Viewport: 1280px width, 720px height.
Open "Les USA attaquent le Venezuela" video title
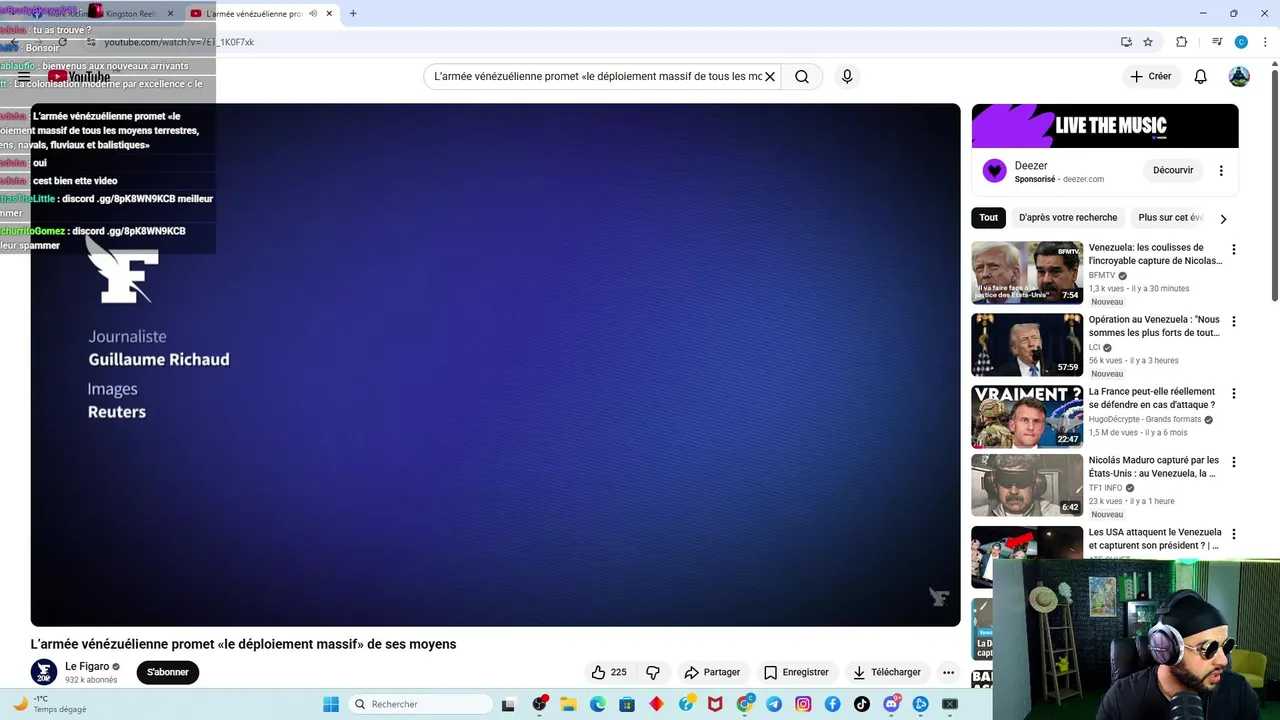pos(1155,539)
